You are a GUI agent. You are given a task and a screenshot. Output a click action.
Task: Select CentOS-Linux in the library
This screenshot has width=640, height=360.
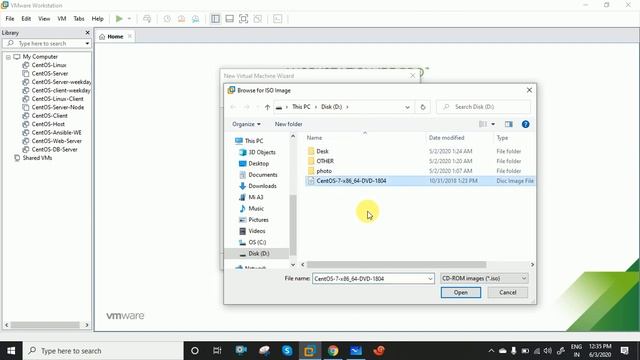click(x=49, y=65)
